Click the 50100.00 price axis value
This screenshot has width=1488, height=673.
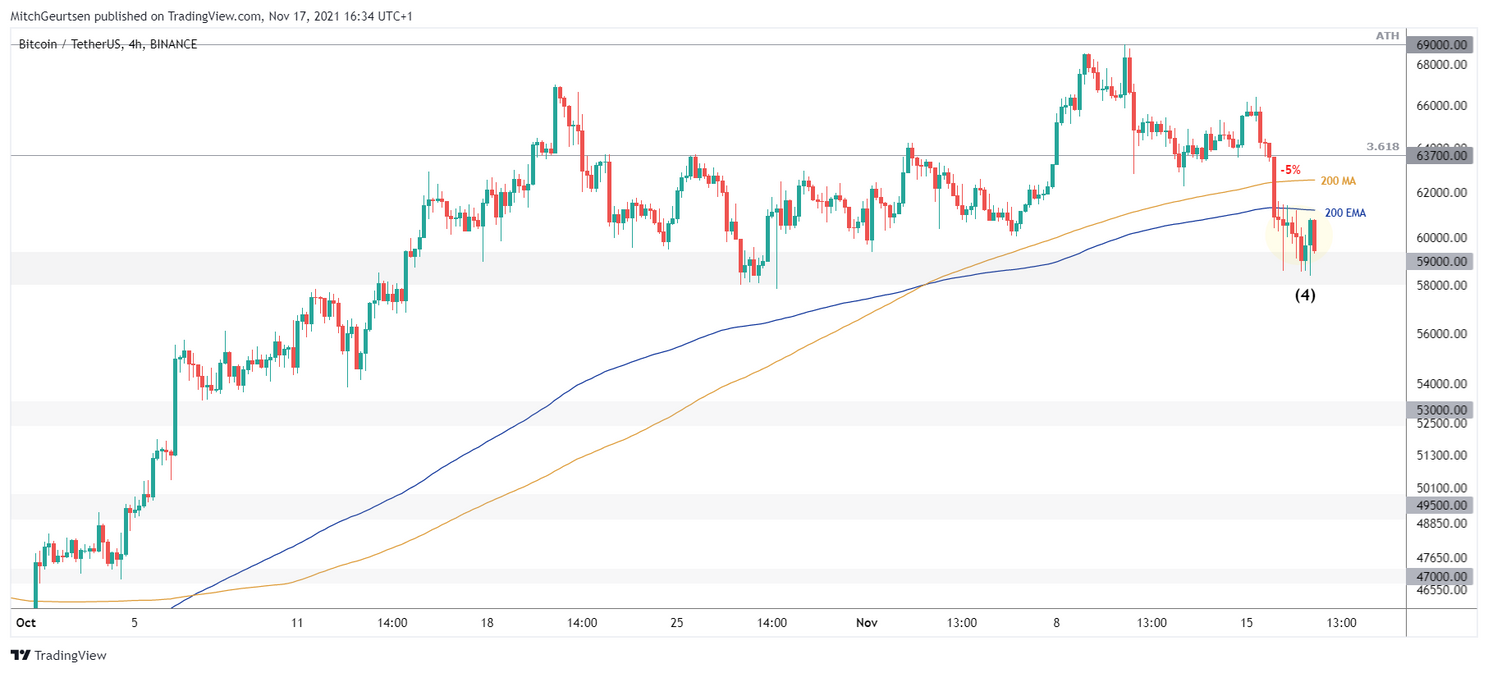click(1441, 489)
